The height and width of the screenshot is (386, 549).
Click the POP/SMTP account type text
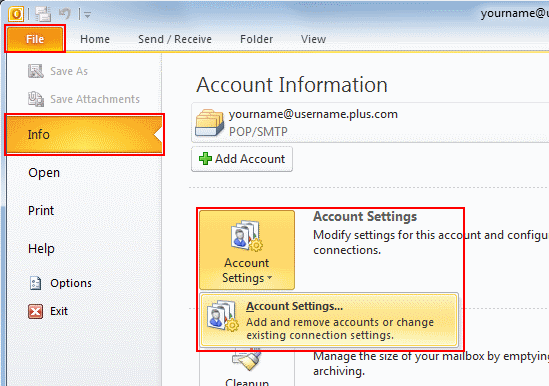(258, 132)
